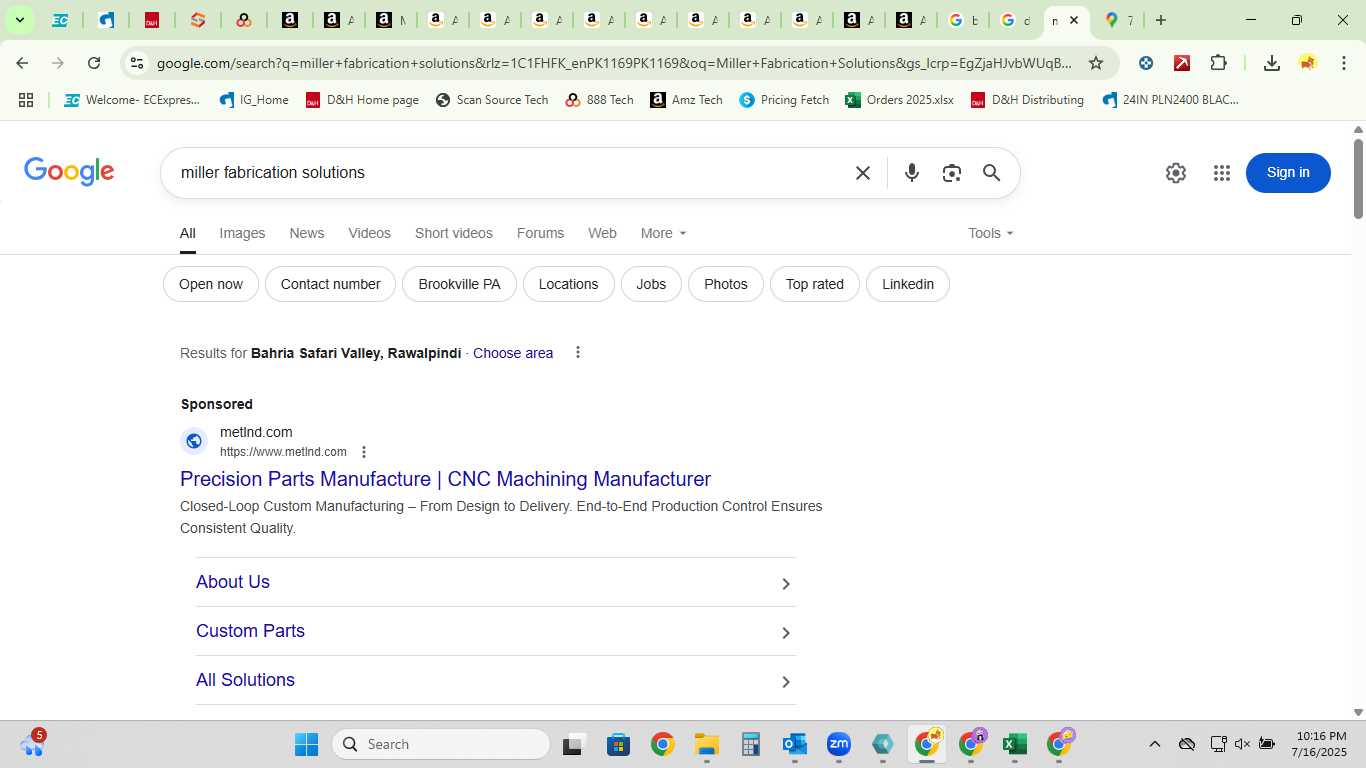
Task: View site information icon in address bar
Action: point(137,63)
